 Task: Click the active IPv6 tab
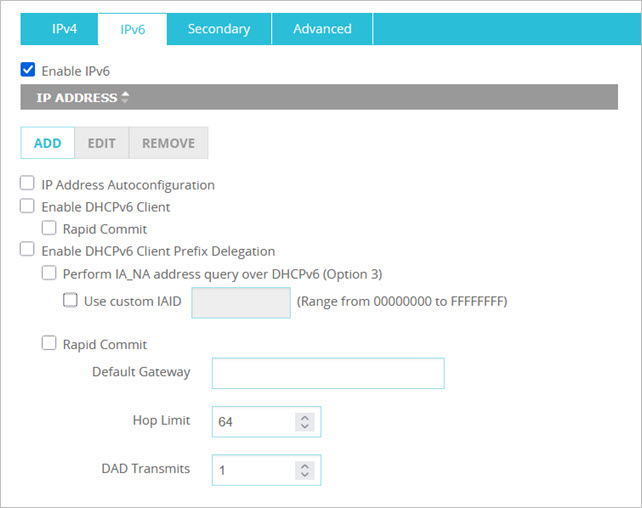tap(132, 29)
